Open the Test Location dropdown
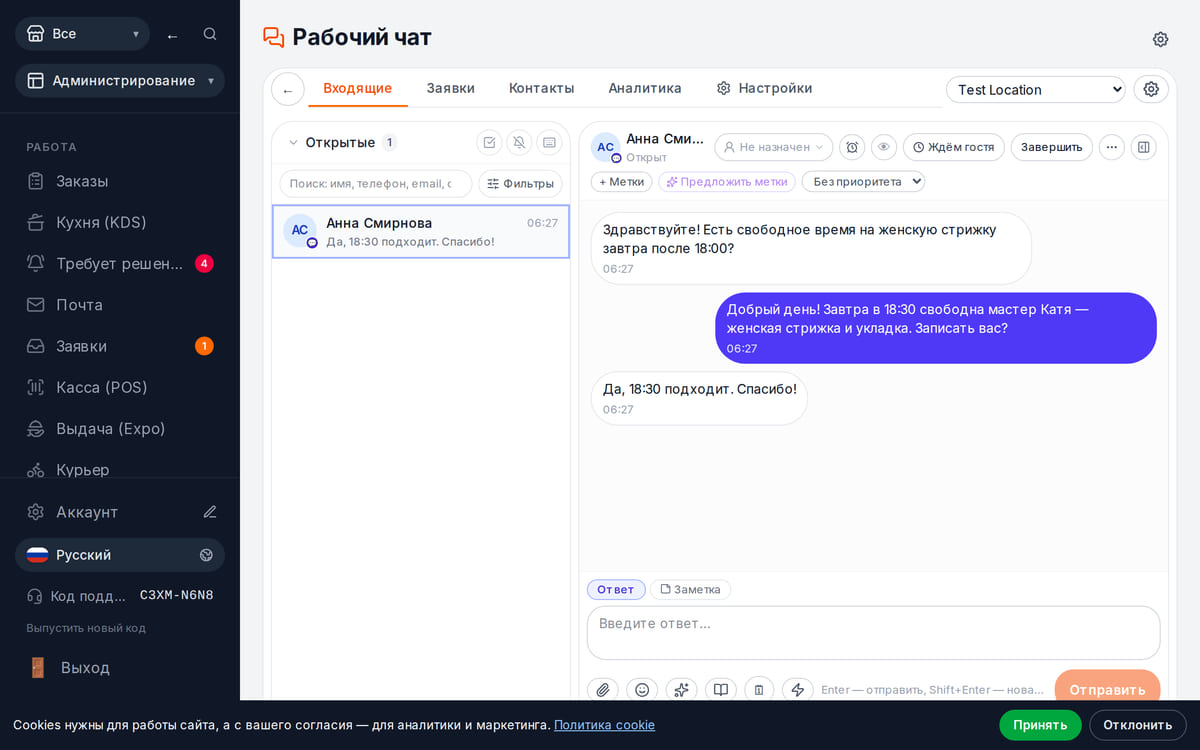1200x750 pixels. pos(1036,90)
